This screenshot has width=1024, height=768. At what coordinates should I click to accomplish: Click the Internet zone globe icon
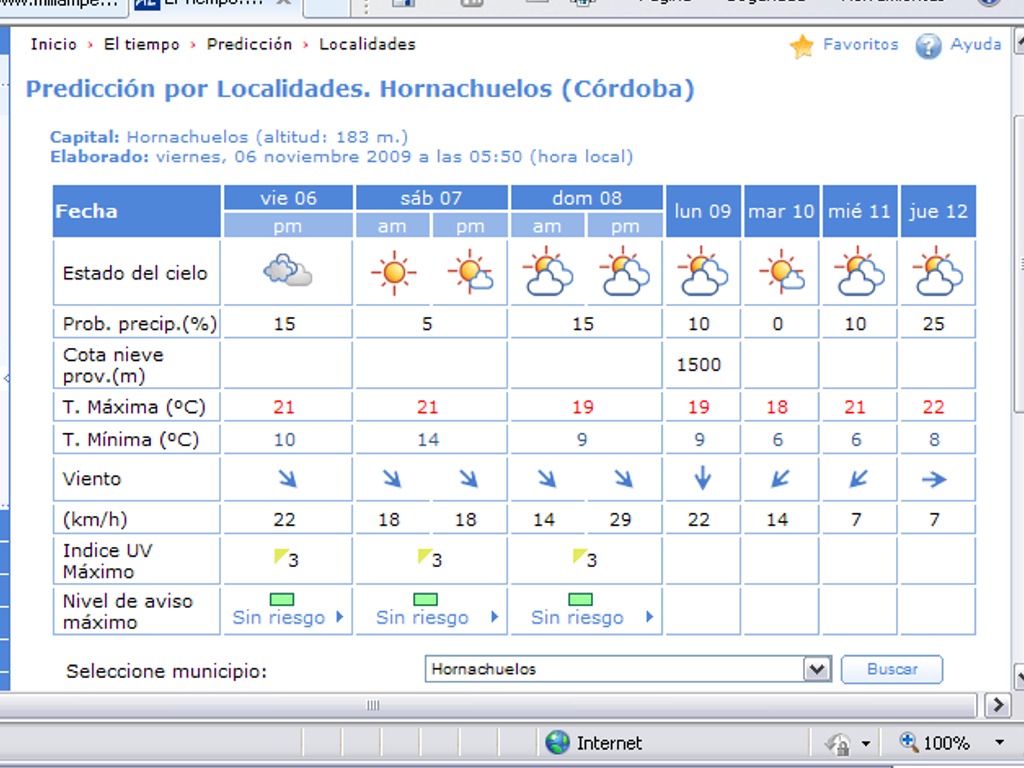[x=558, y=743]
